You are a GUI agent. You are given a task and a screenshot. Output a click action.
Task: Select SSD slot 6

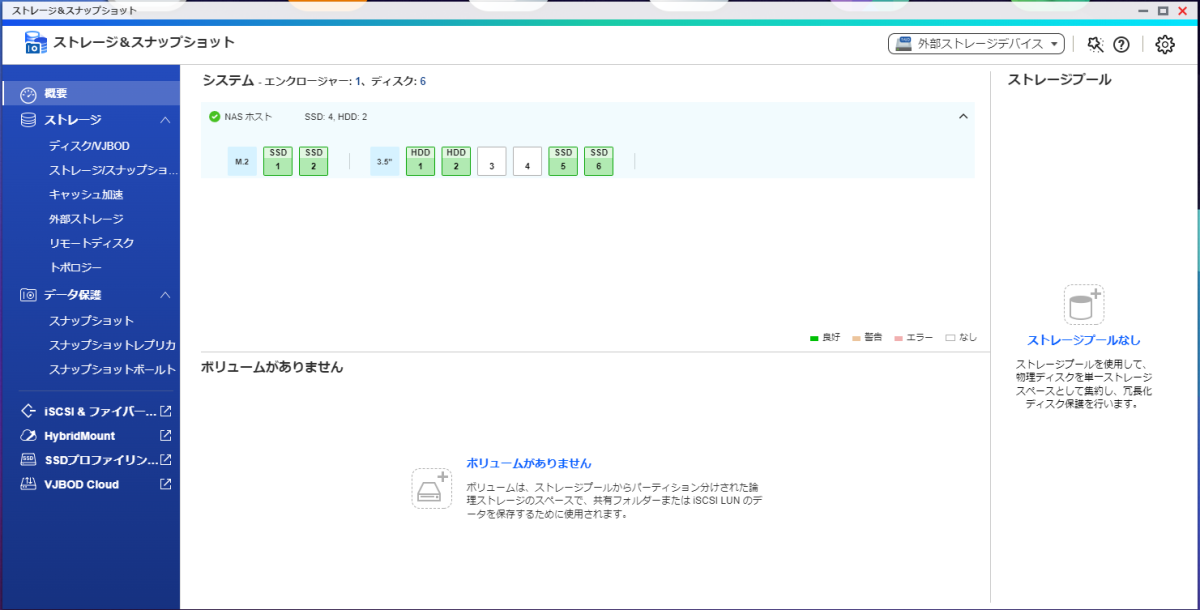[599, 161]
